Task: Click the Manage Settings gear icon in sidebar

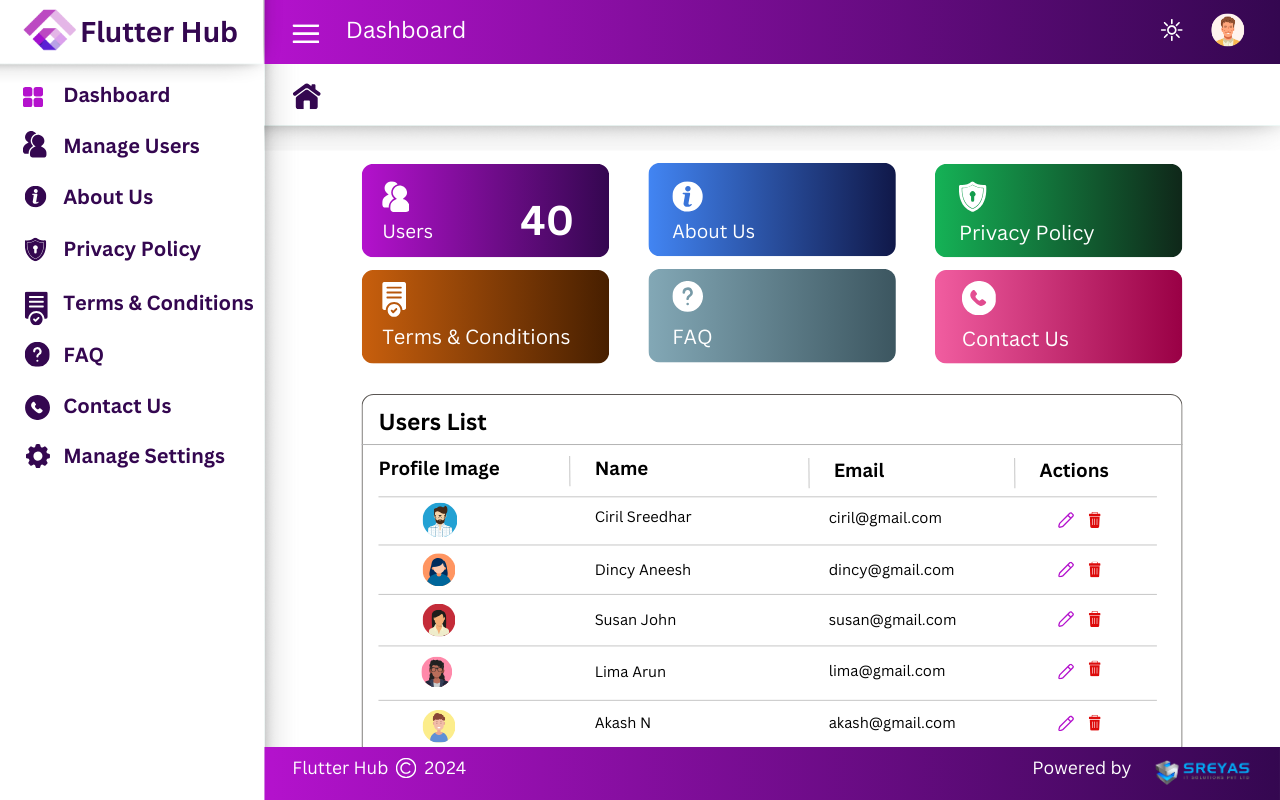Action: [x=37, y=456]
